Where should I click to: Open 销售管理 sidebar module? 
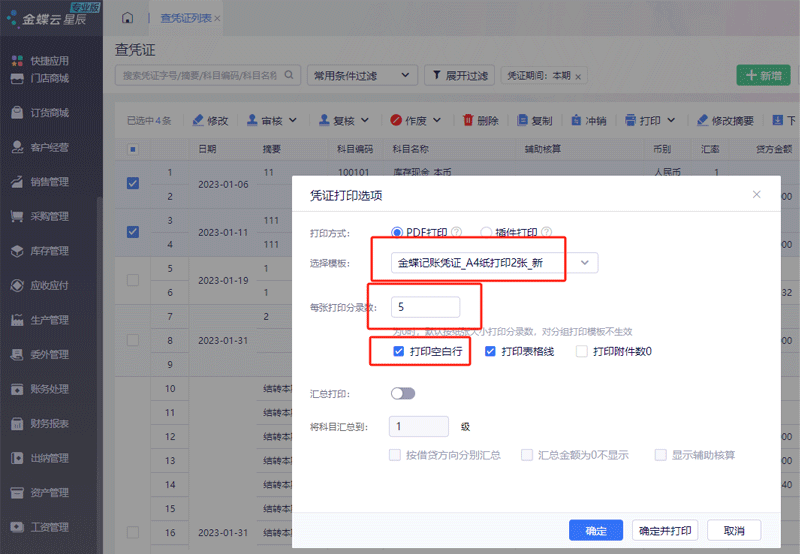pos(40,182)
